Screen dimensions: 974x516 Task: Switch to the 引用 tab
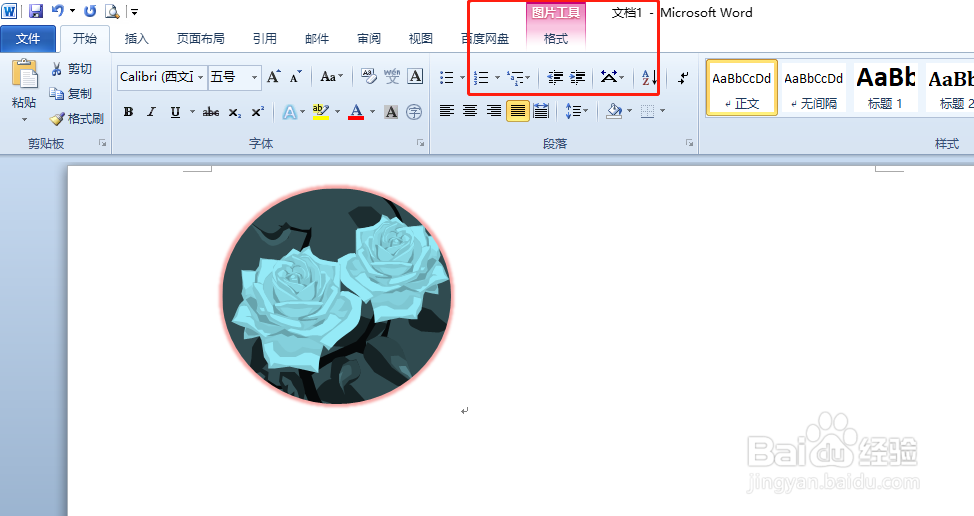[265, 38]
